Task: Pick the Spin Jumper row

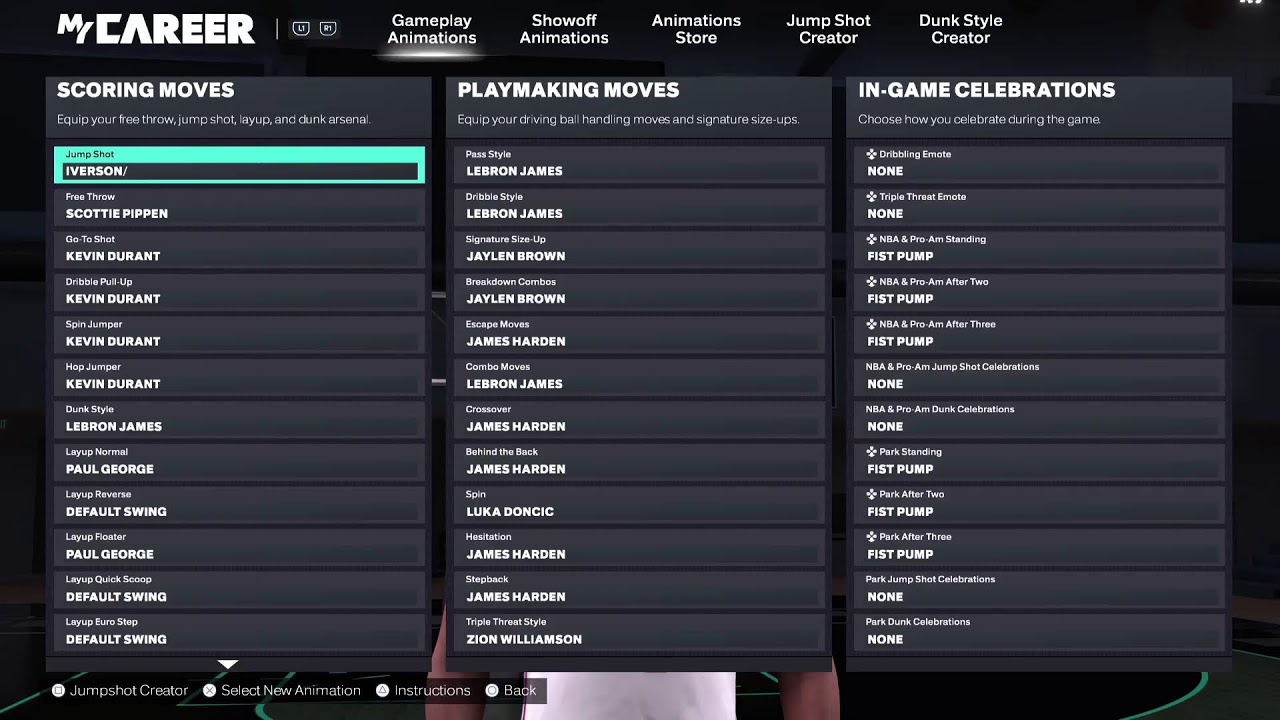Action: pyautogui.click(x=239, y=334)
